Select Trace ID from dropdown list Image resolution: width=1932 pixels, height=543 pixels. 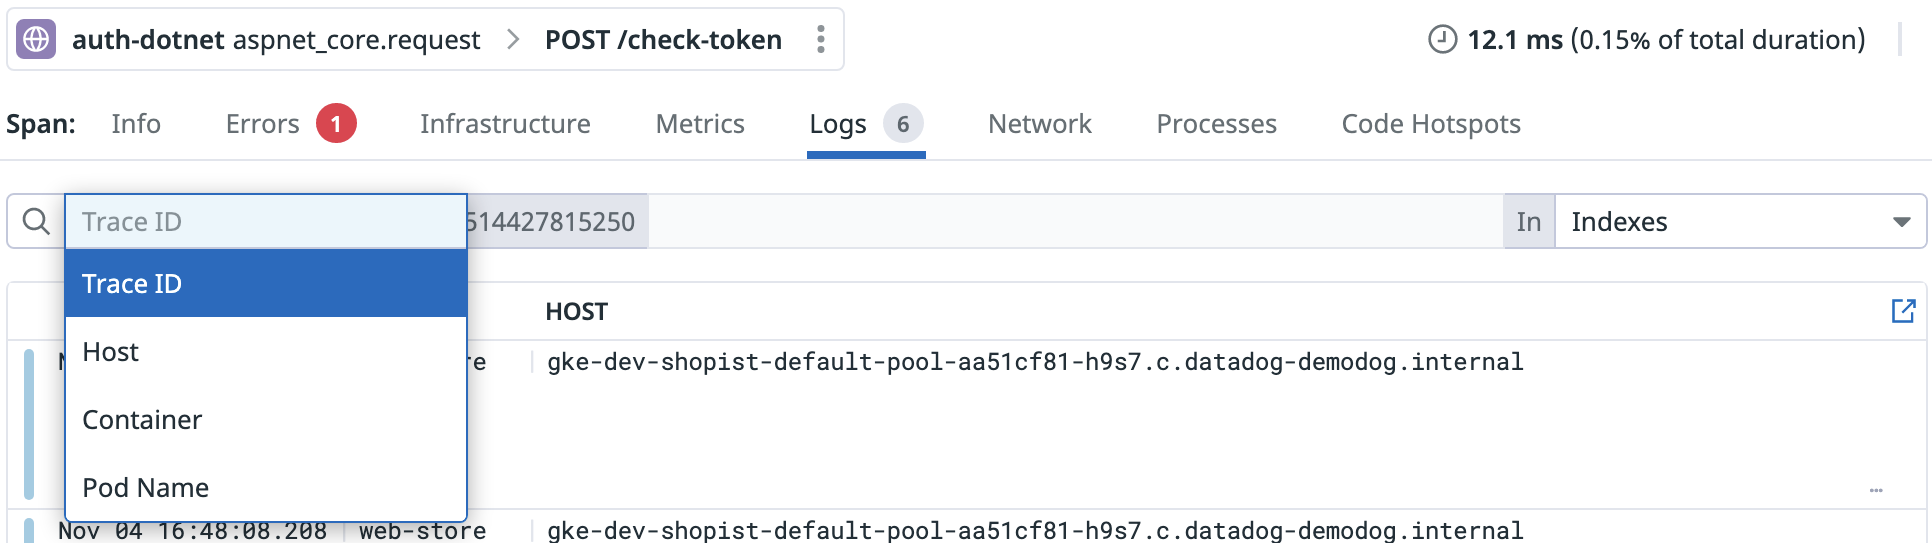click(x=266, y=284)
